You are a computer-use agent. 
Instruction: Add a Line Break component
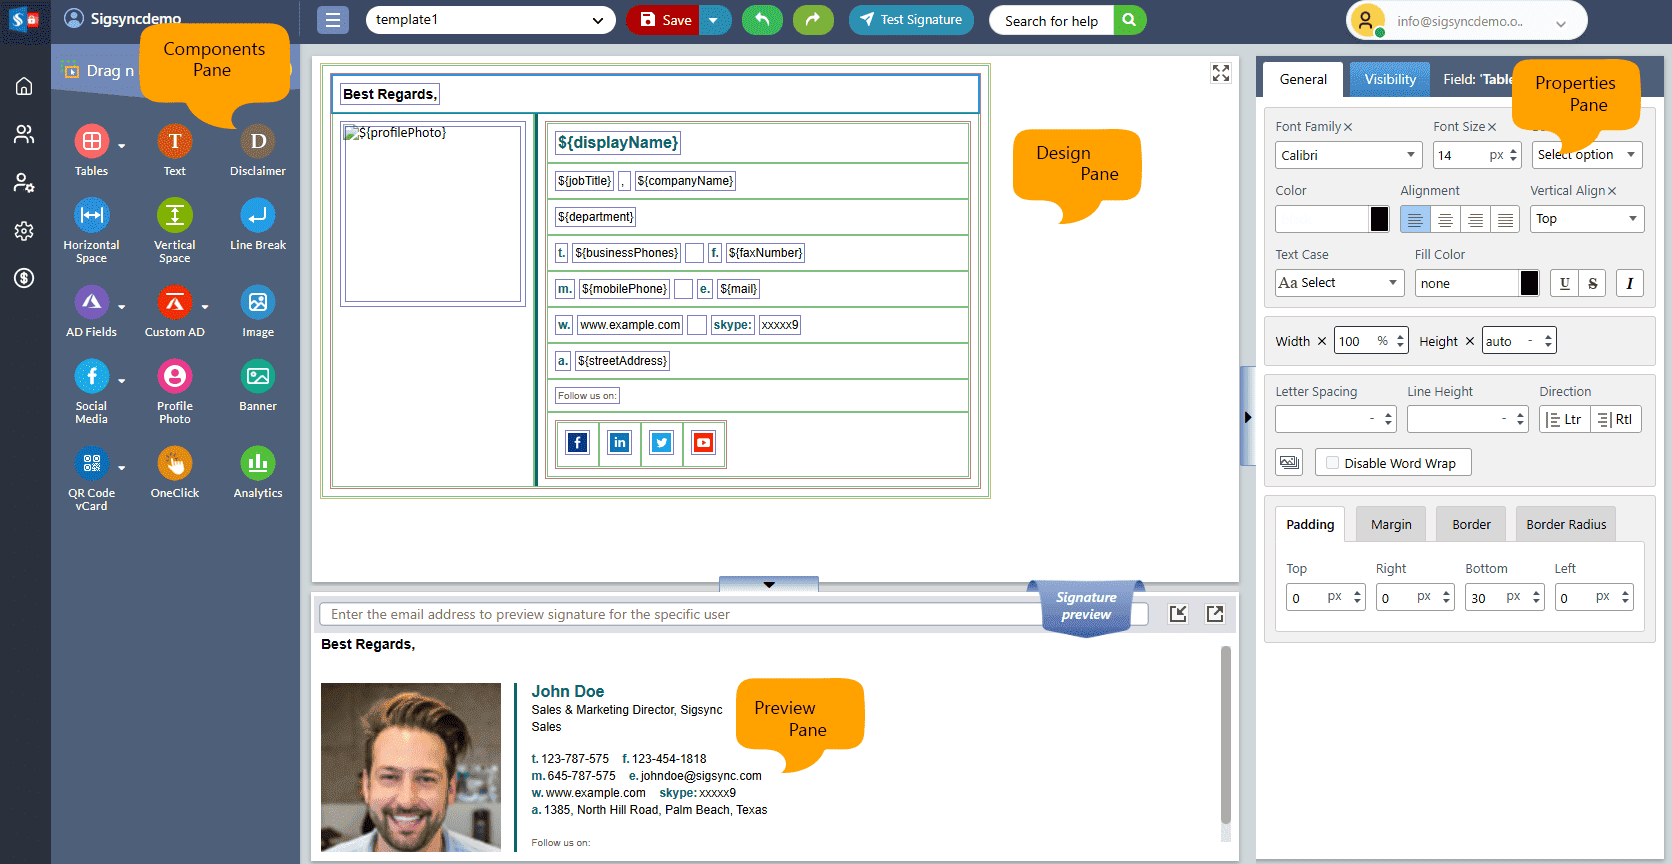coord(258,216)
